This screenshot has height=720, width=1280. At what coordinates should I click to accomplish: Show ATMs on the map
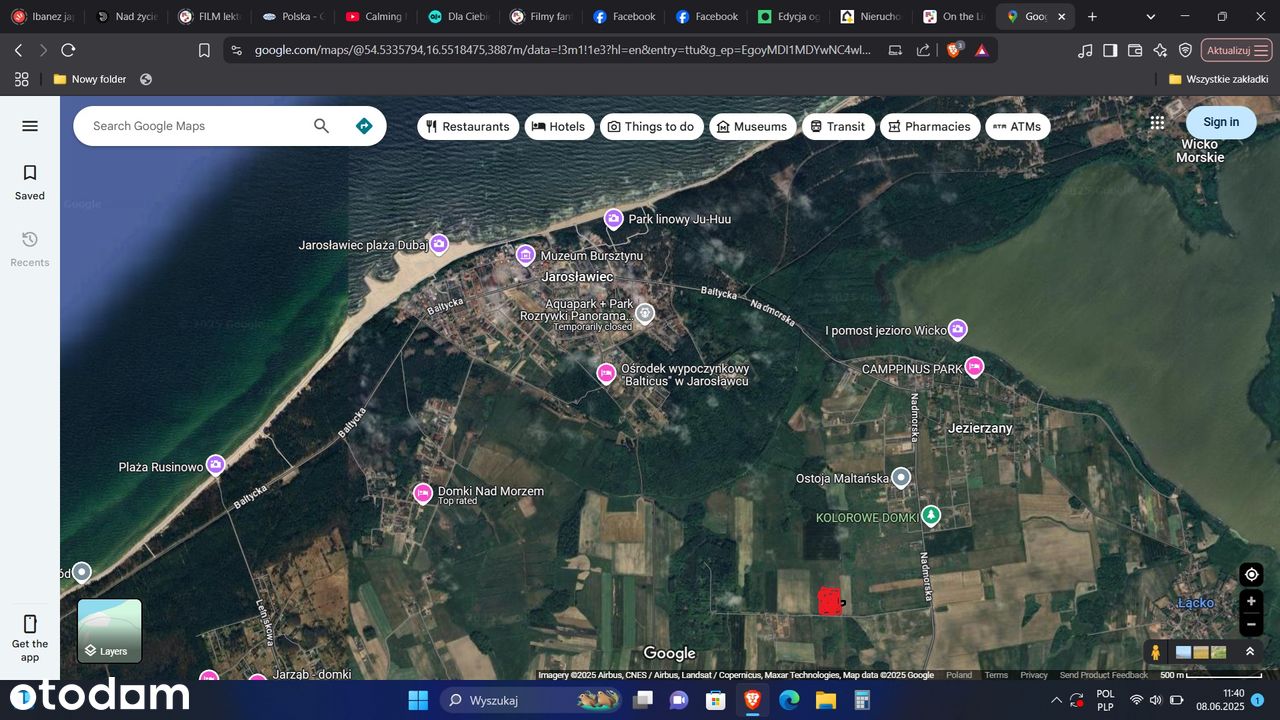point(1017,126)
